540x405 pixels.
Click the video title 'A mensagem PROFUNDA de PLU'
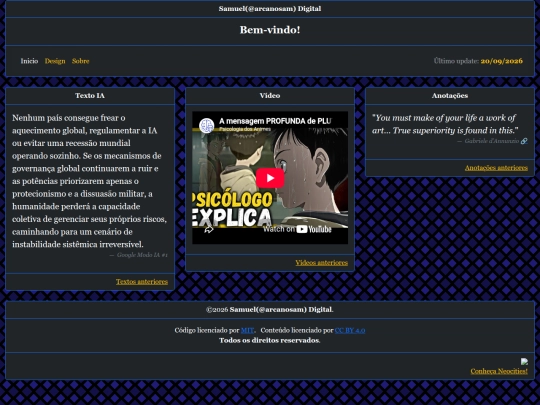click(275, 121)
